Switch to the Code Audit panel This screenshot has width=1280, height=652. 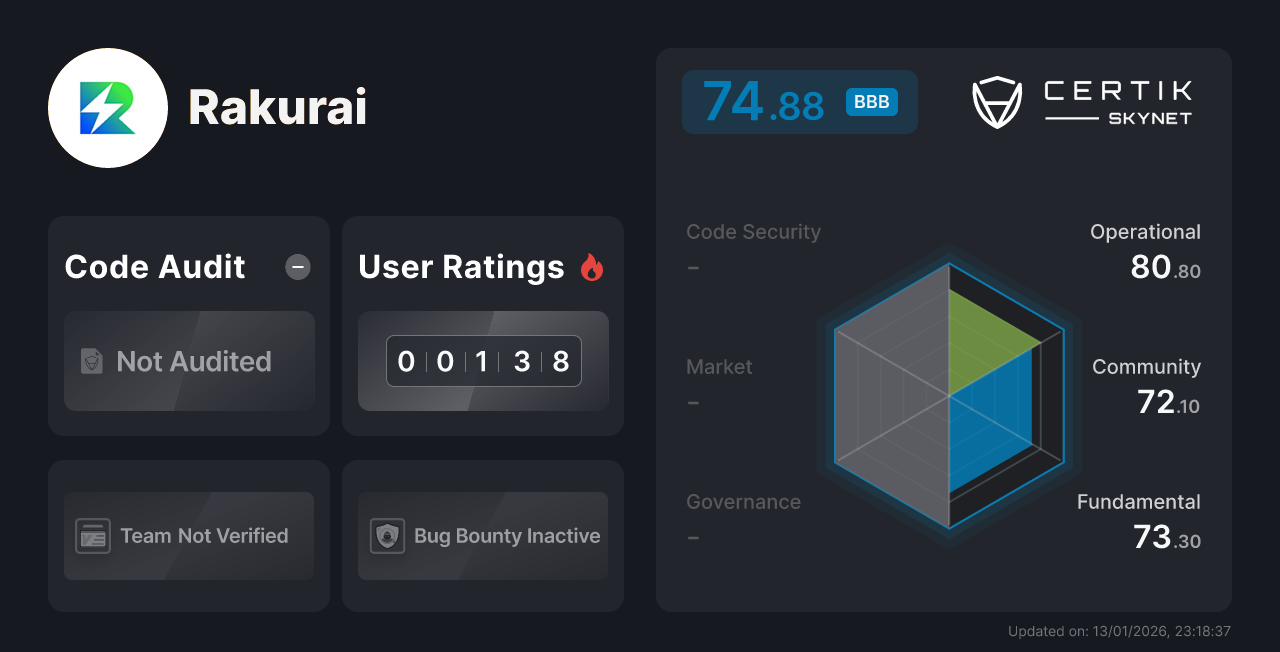[x=188, y=325]
